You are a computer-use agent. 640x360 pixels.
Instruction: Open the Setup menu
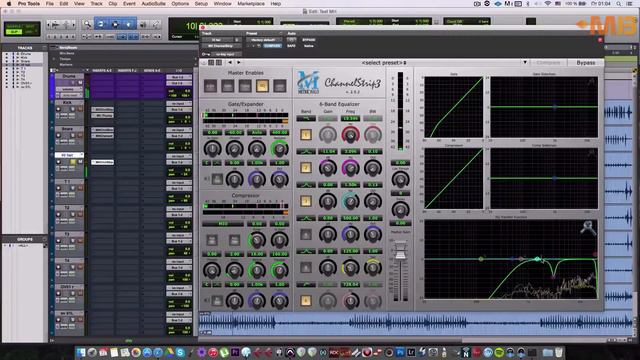(x=201, y=4)
